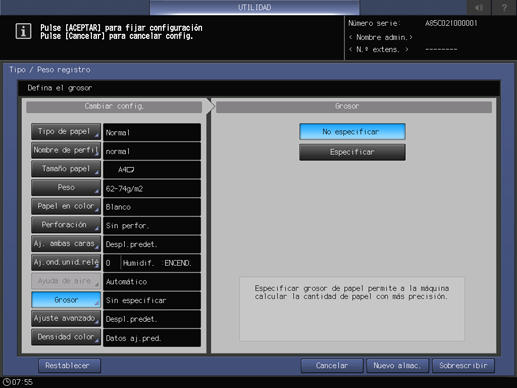Click the Defina el grosor heading
Screen dimensions: 517x388
point(60,88)
